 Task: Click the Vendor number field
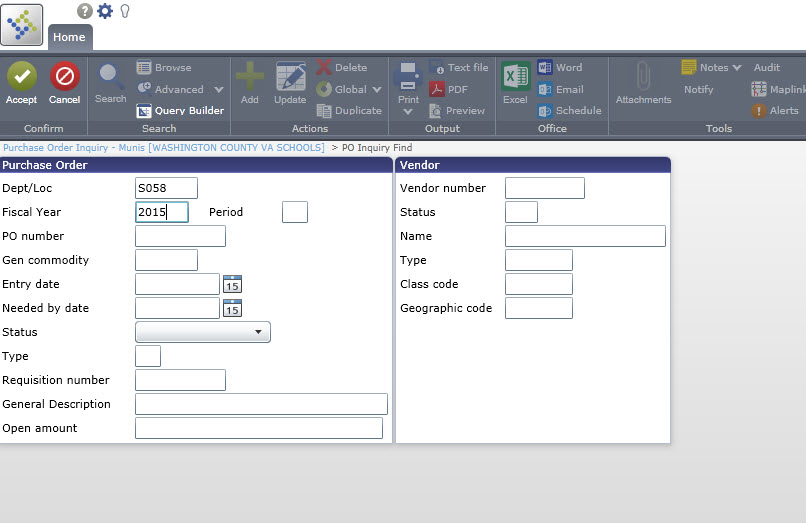pyautogui.click(x=545, y=188)
